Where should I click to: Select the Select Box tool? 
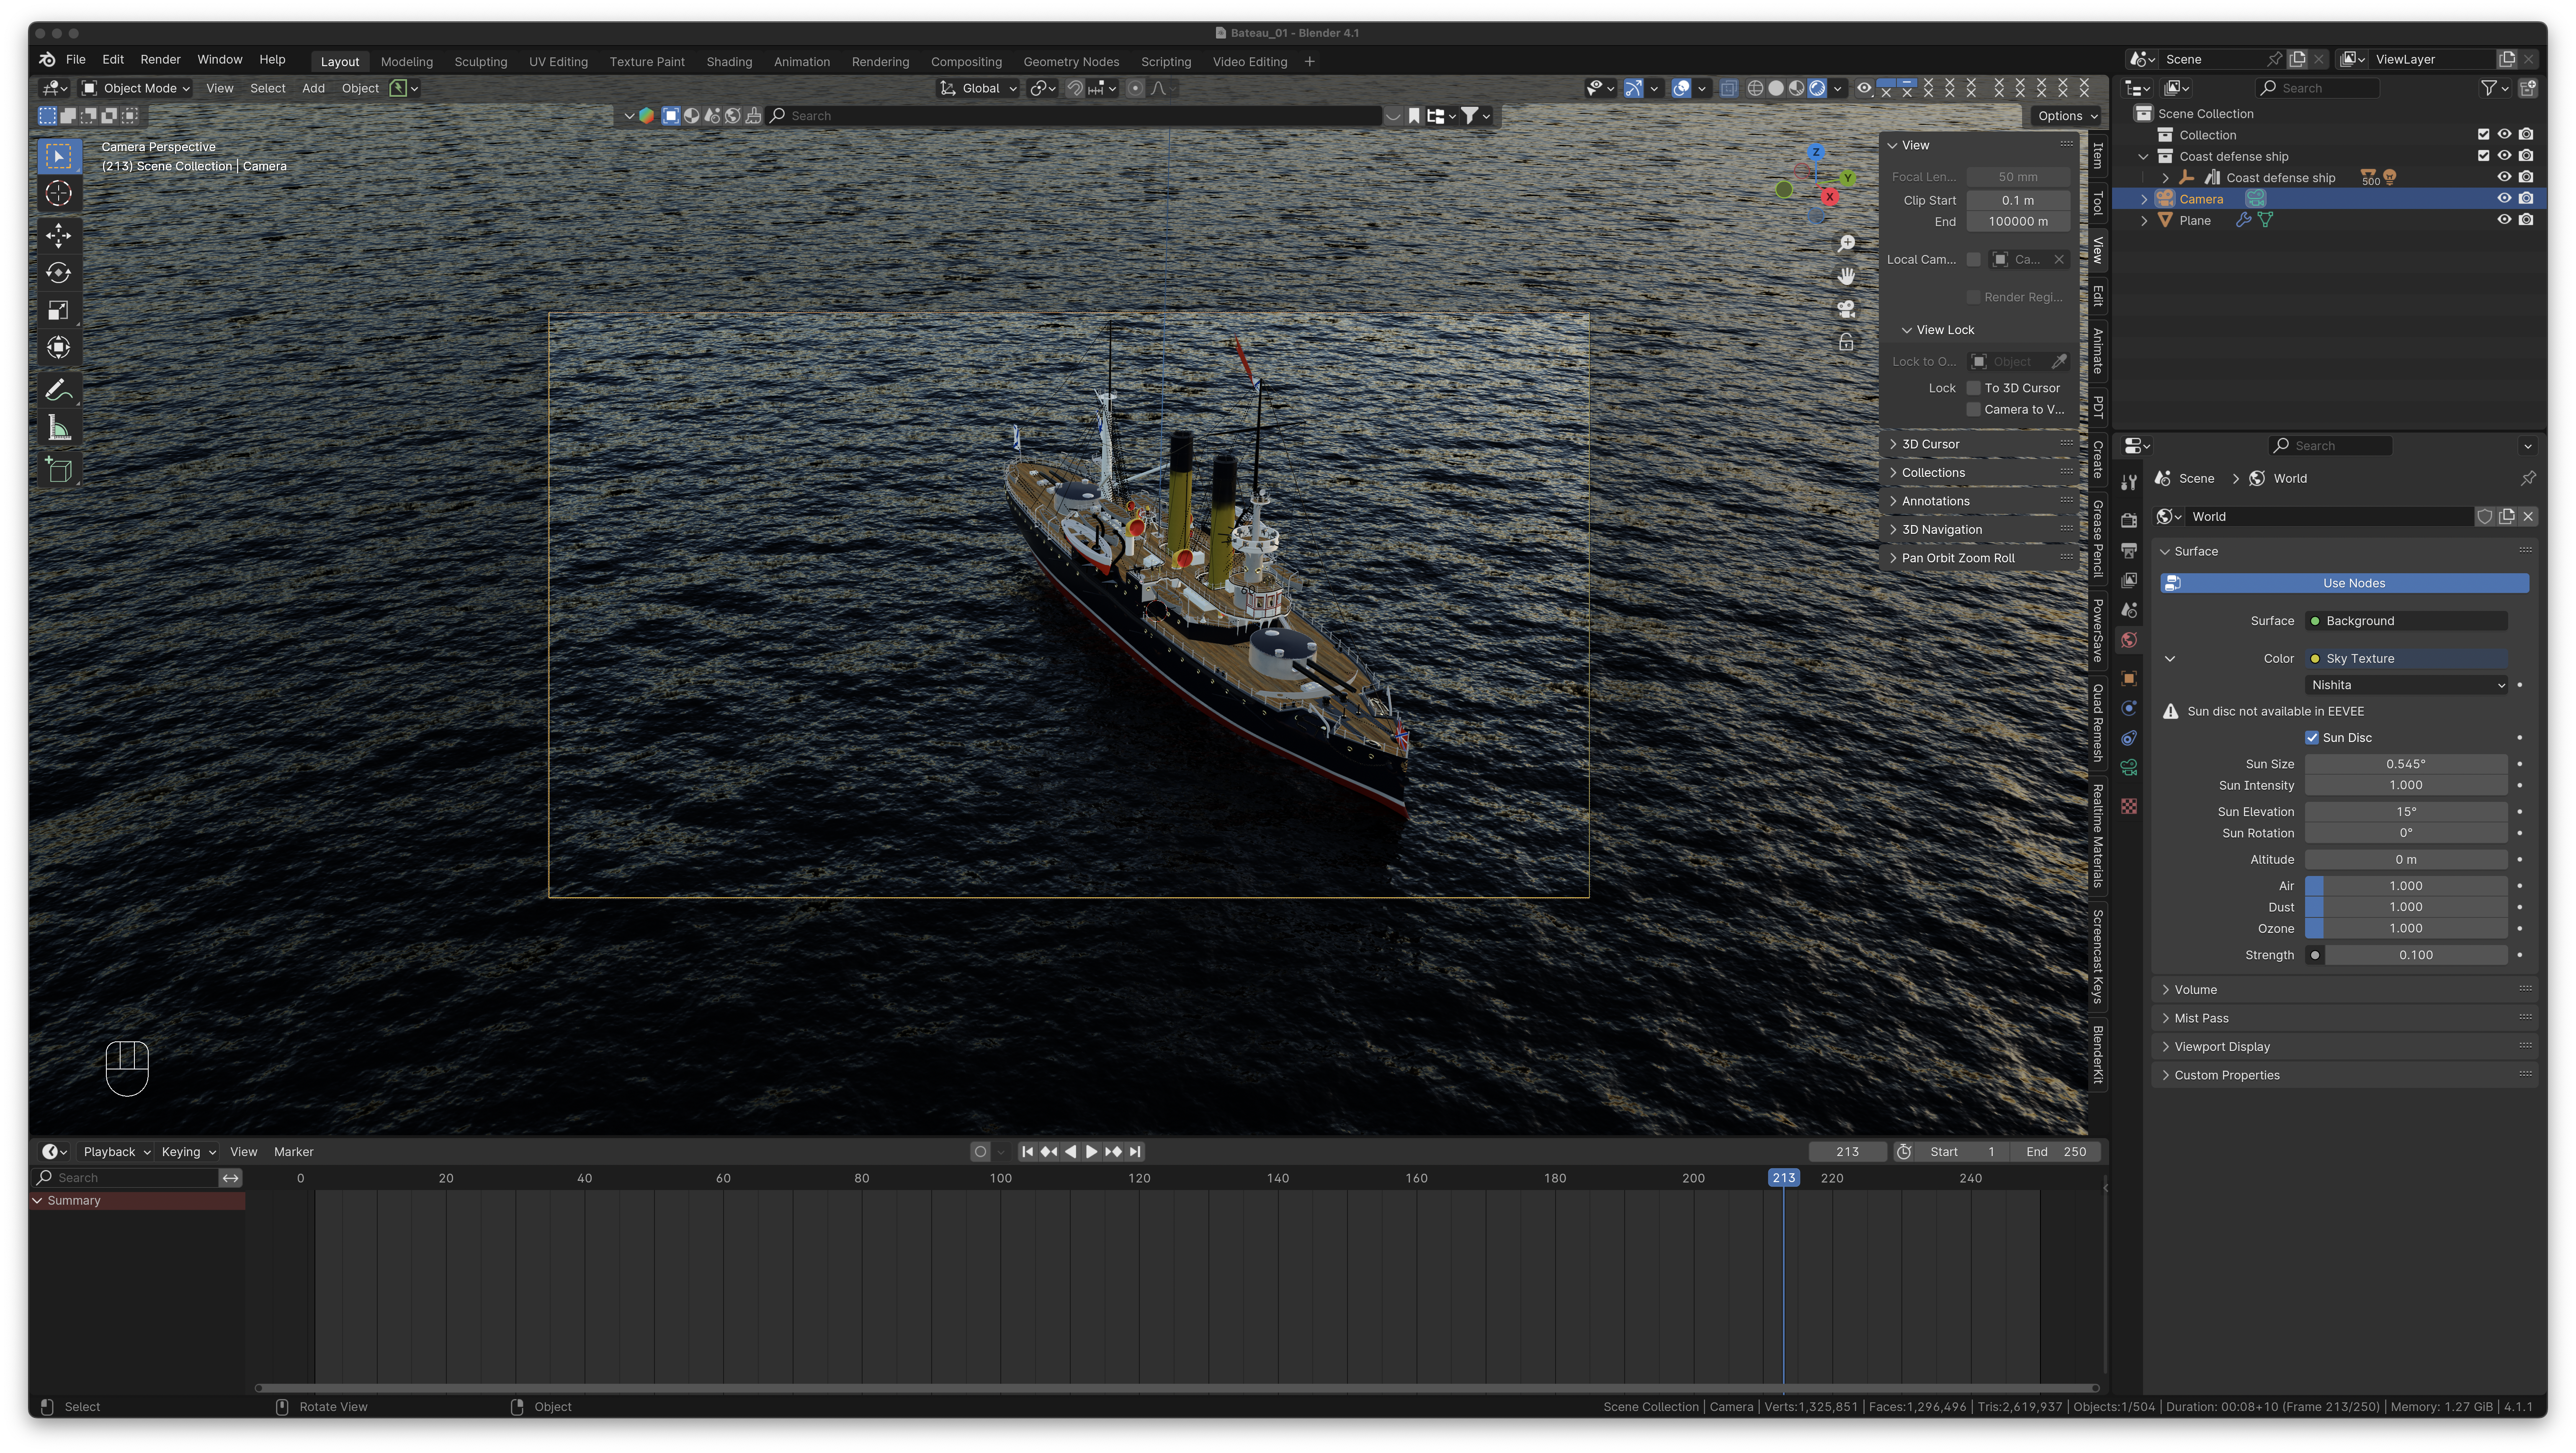pyautogui.click(x=59, y=156)
